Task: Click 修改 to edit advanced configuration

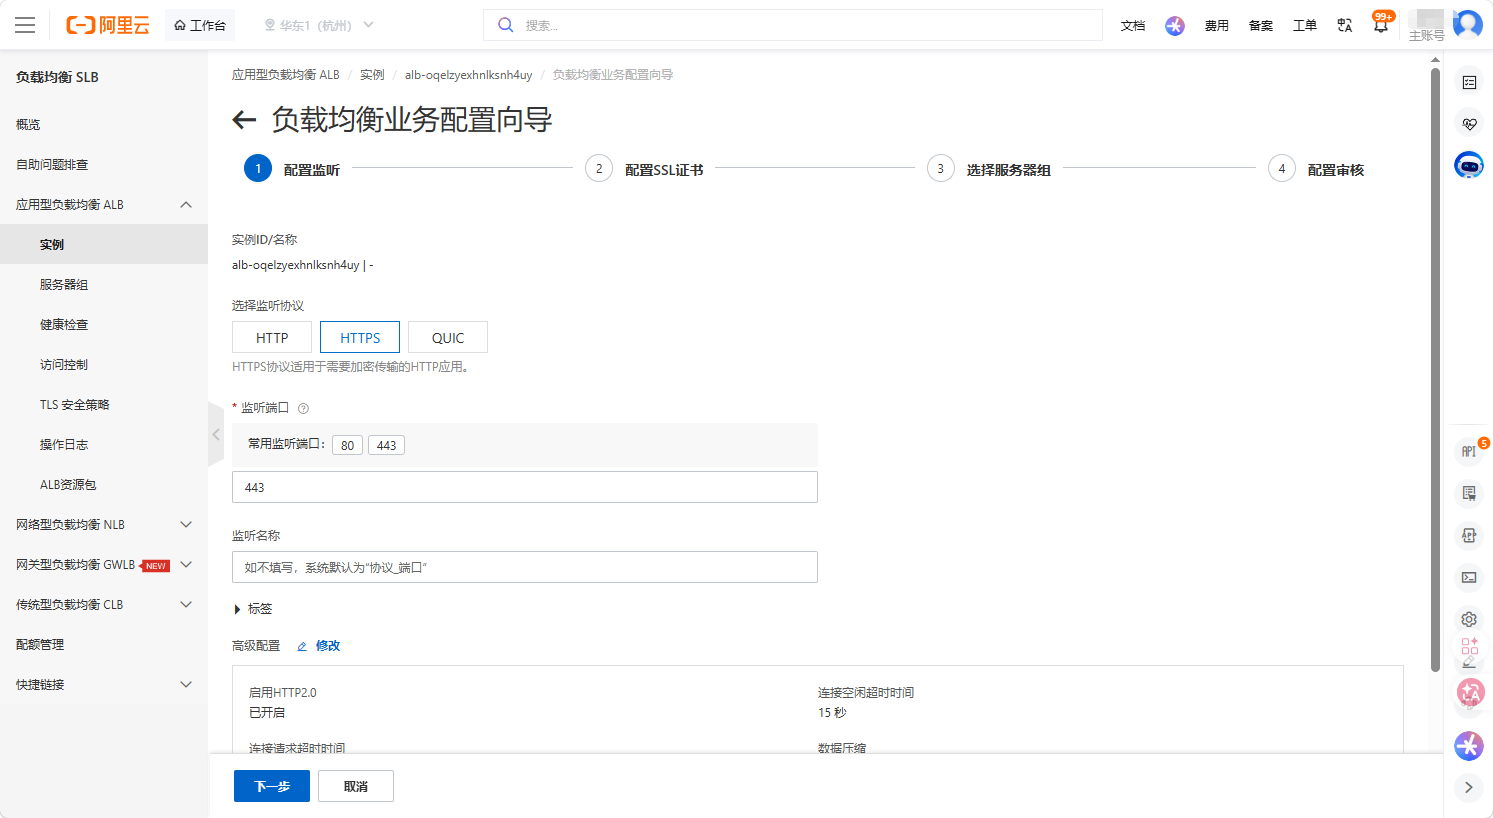Action: (319, 646)
